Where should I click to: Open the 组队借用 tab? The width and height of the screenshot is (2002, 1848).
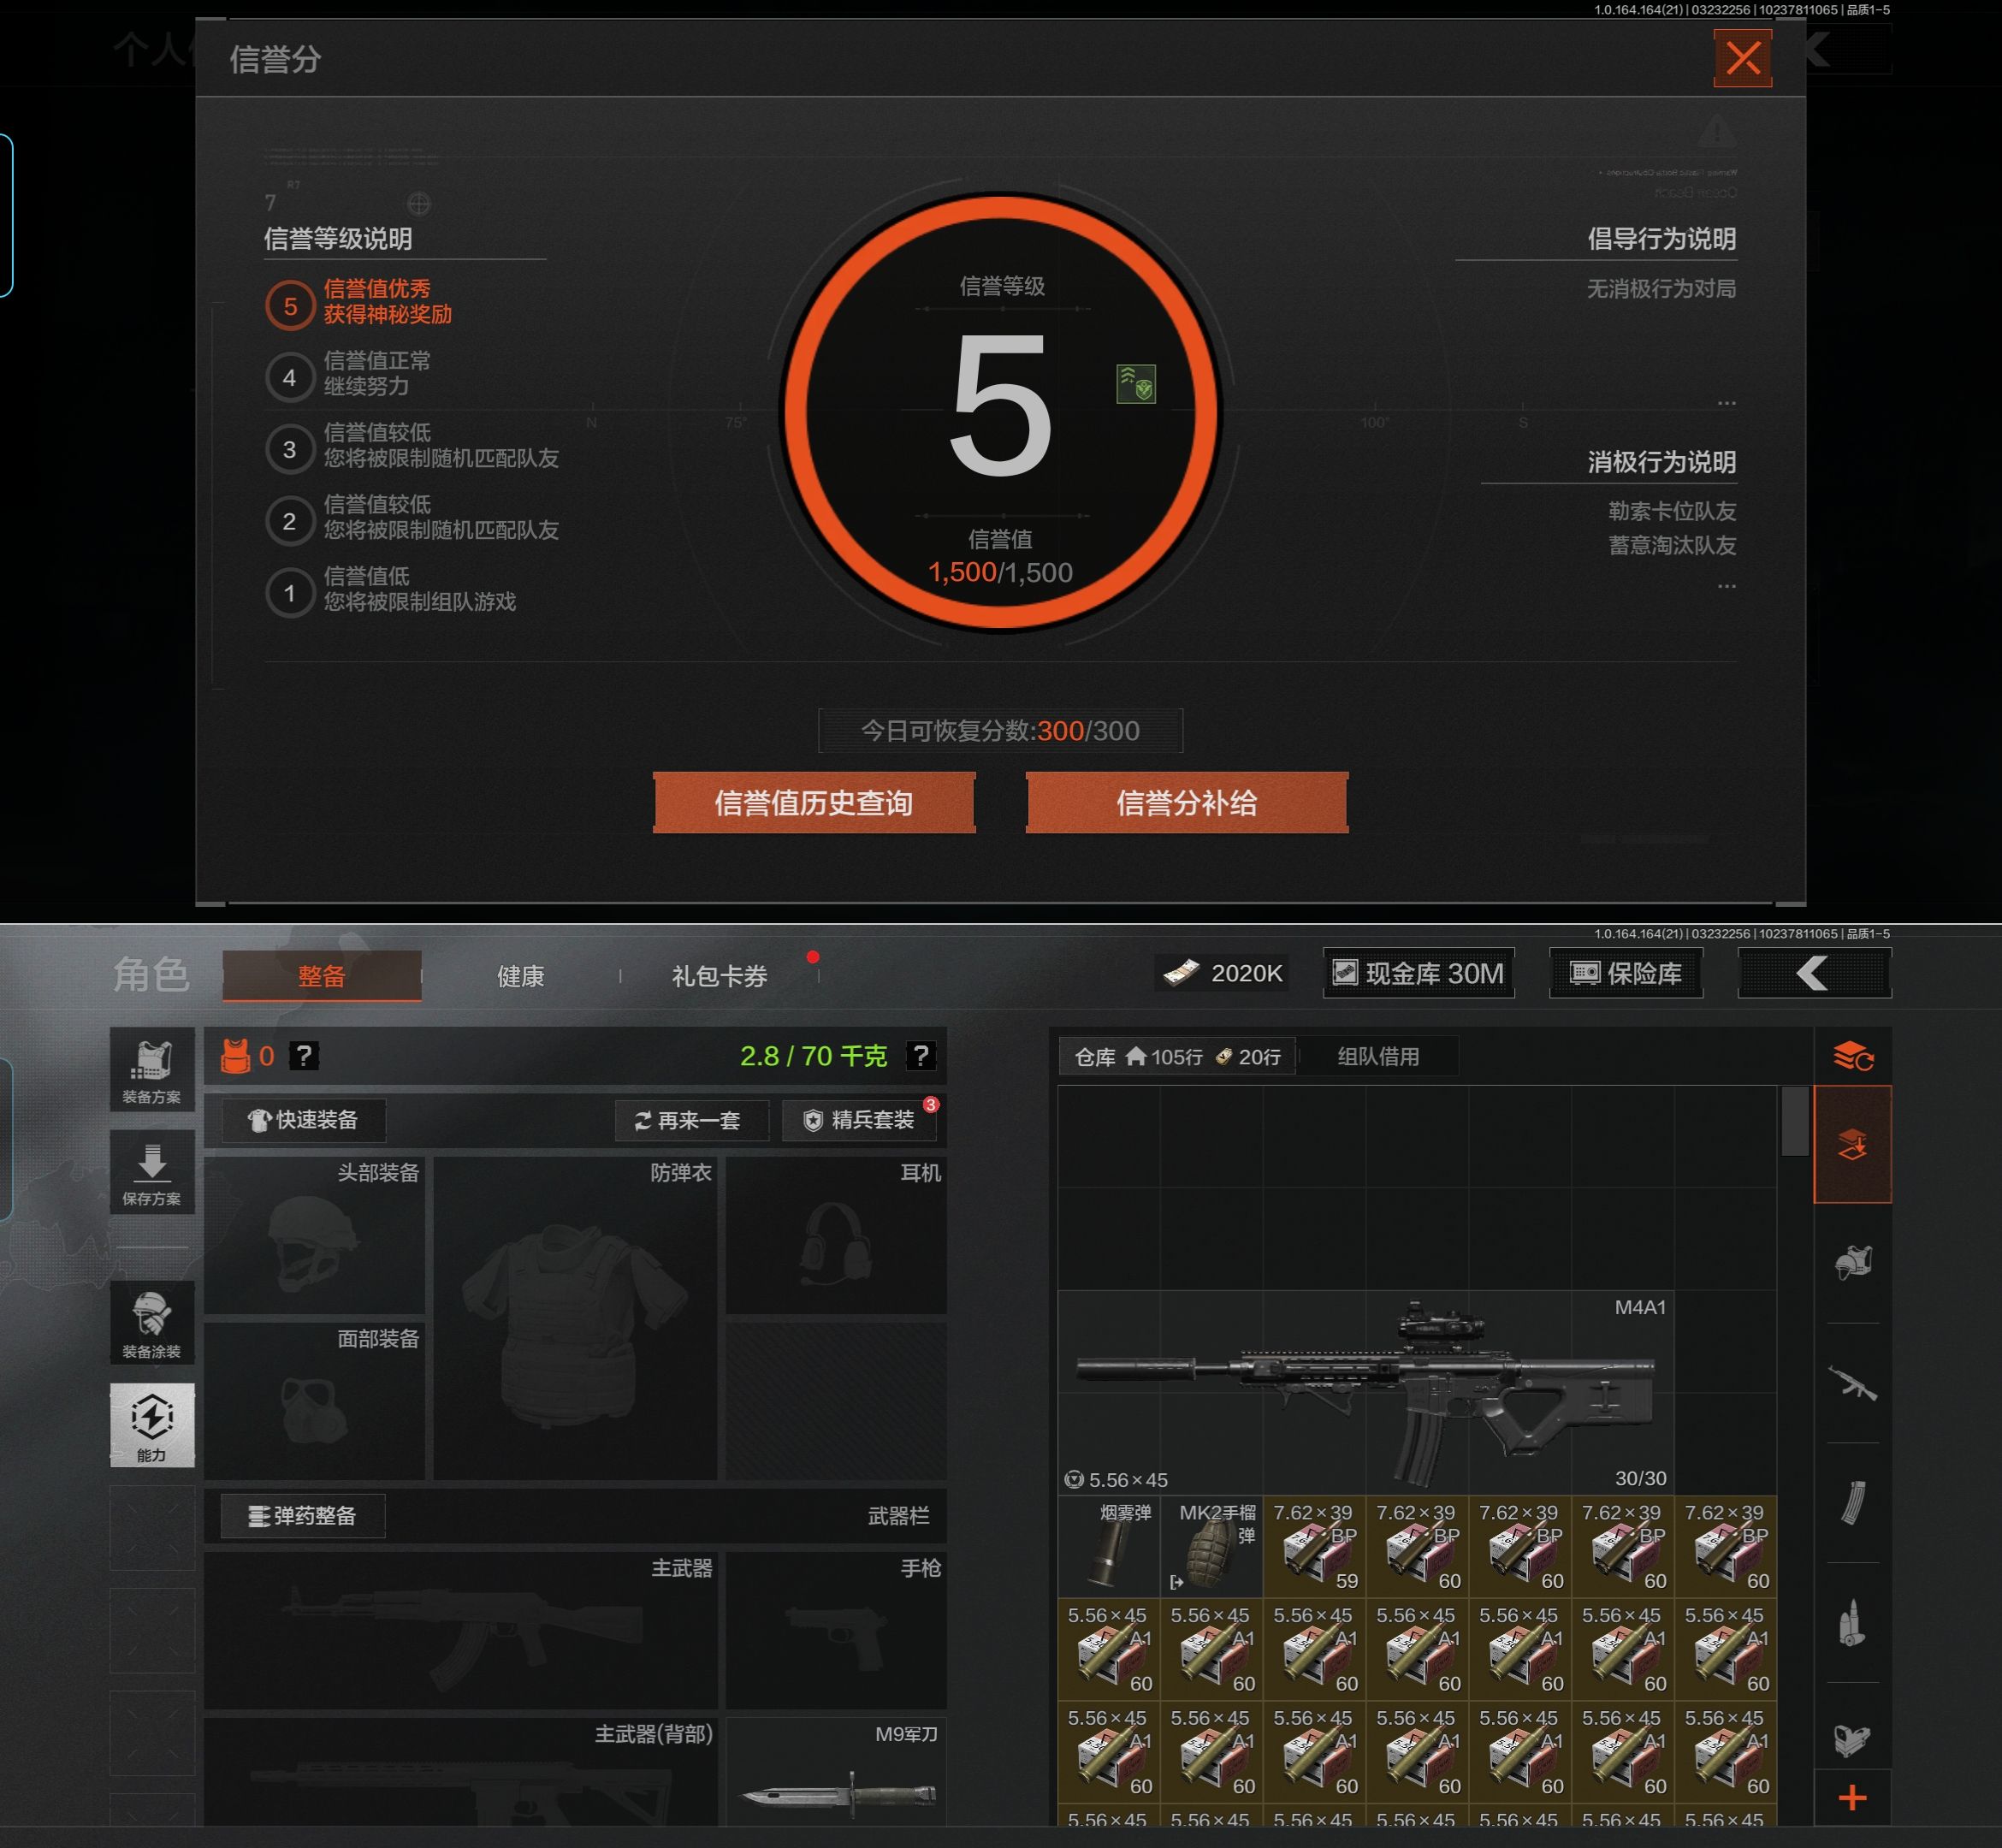(x=1378, y=1056)
